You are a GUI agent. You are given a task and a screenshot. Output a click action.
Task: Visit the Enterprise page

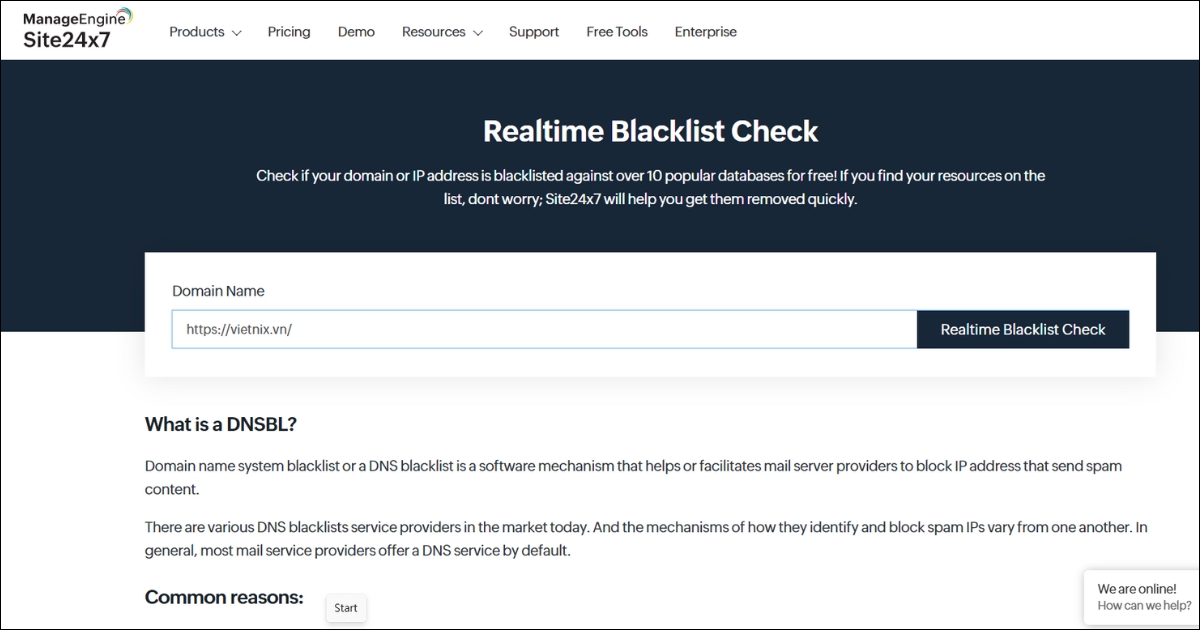705,31
